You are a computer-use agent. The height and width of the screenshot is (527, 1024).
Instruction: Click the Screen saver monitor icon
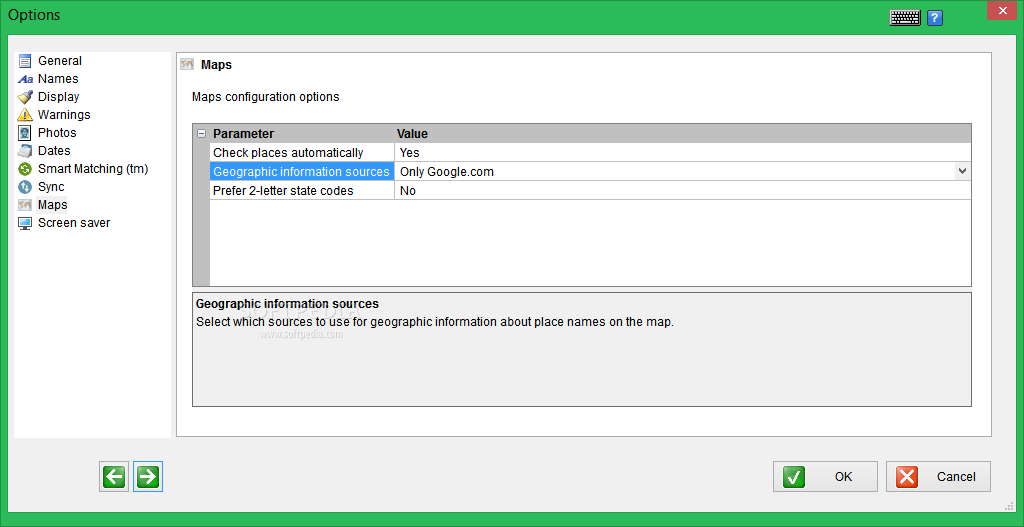(25, 223)
